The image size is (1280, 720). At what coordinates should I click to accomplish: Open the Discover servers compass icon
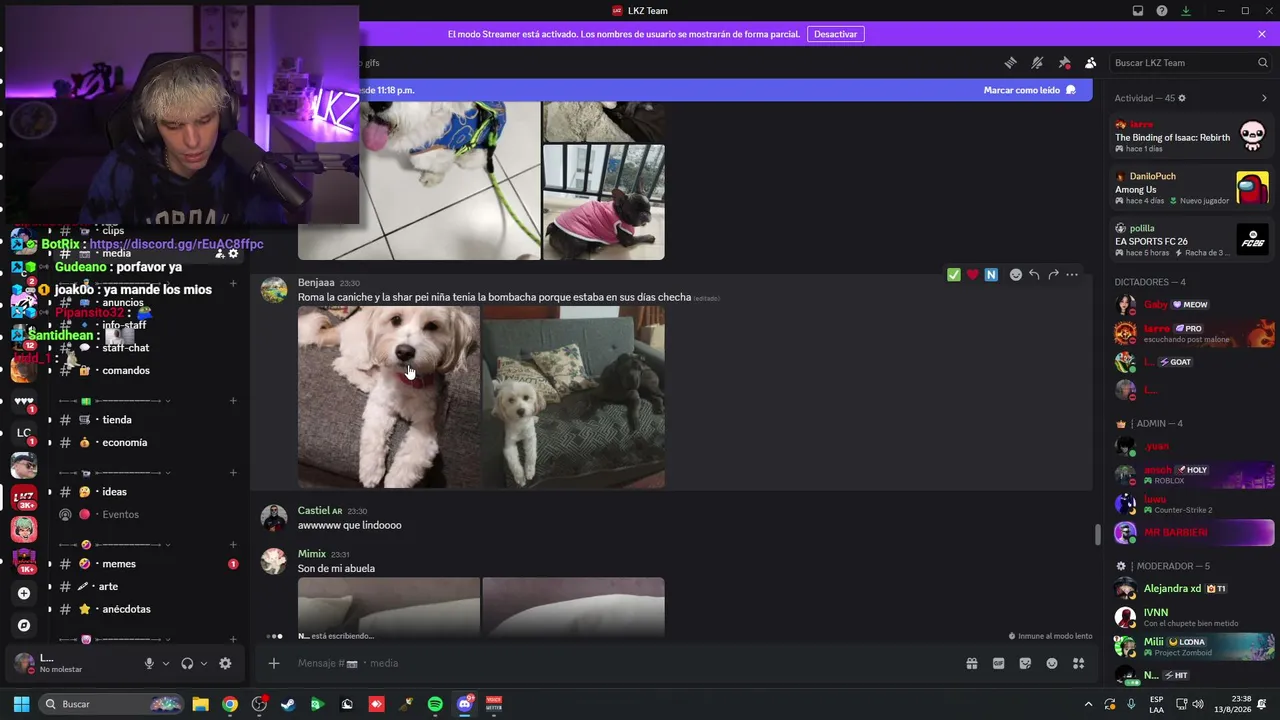click(x=24, y=625)
